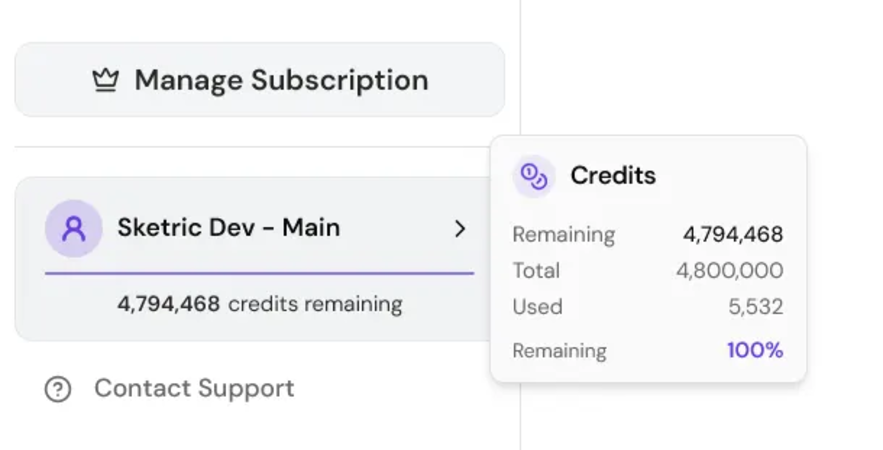Click the Credits popup title

click(613, 176)
